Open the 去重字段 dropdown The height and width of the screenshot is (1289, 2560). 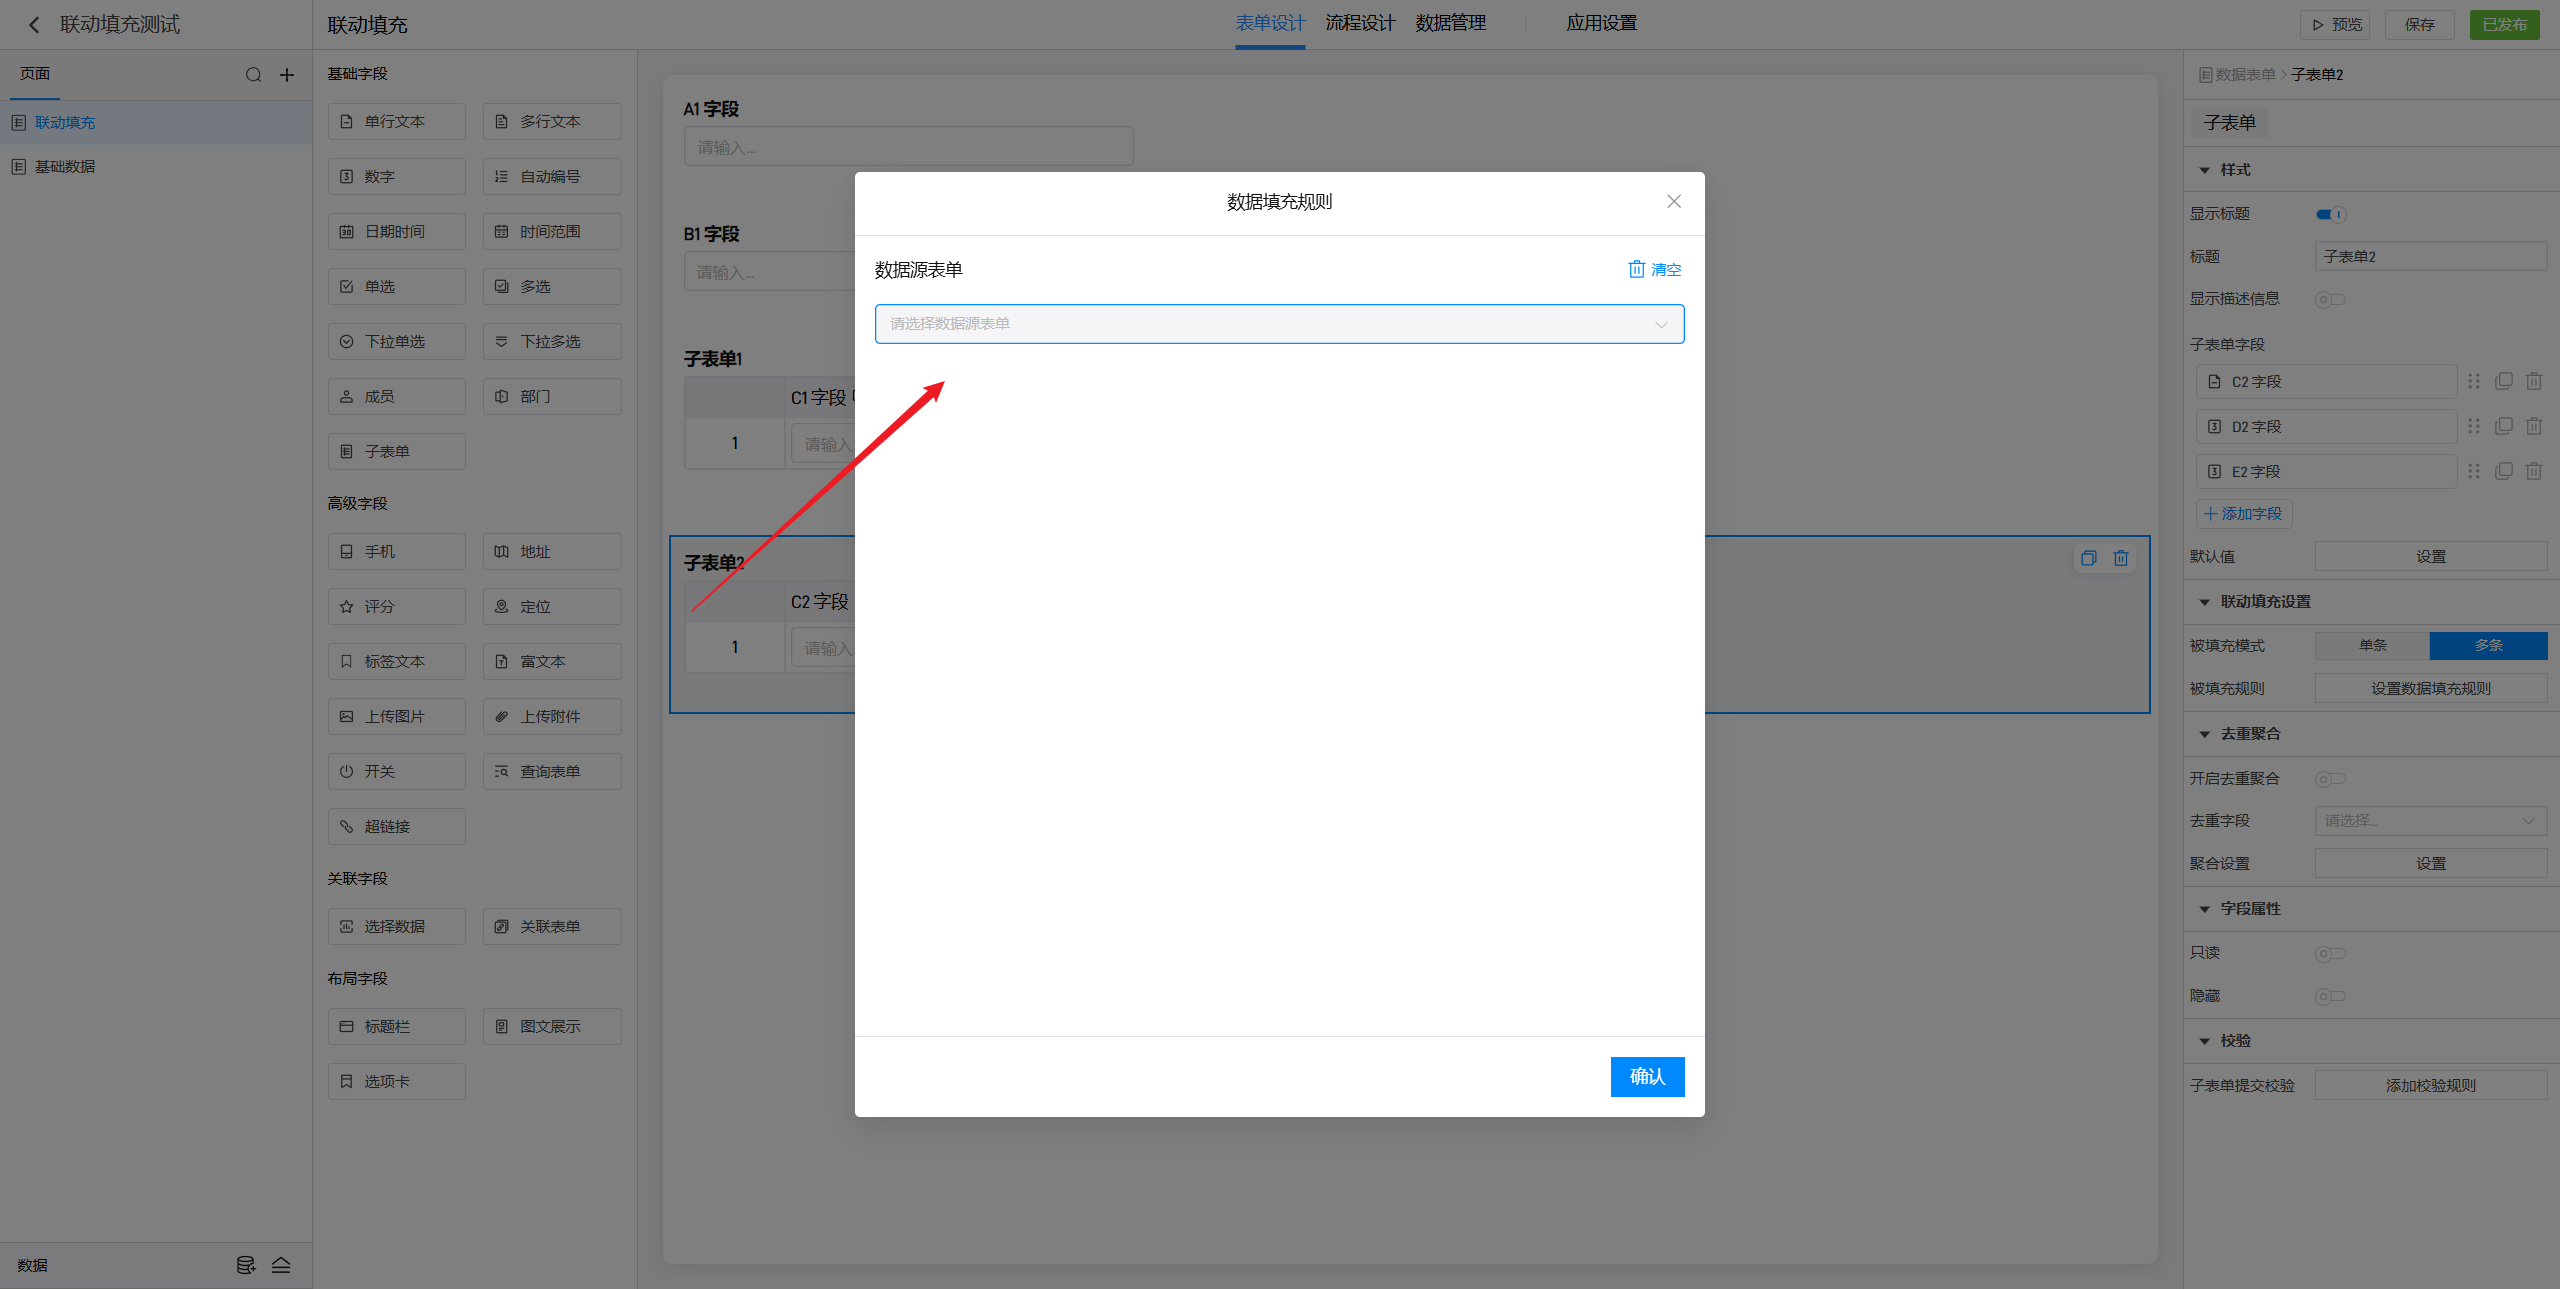2430,821
